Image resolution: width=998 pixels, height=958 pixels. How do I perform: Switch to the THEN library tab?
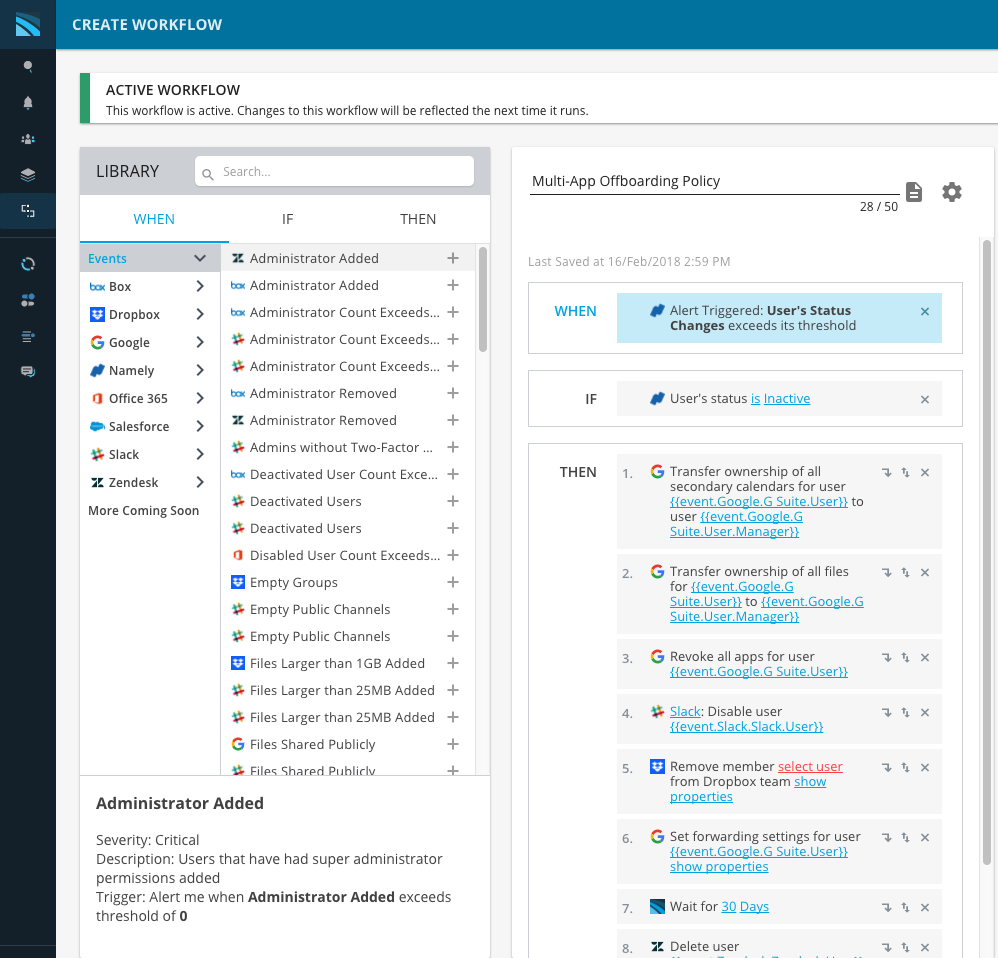click(418, 219)
